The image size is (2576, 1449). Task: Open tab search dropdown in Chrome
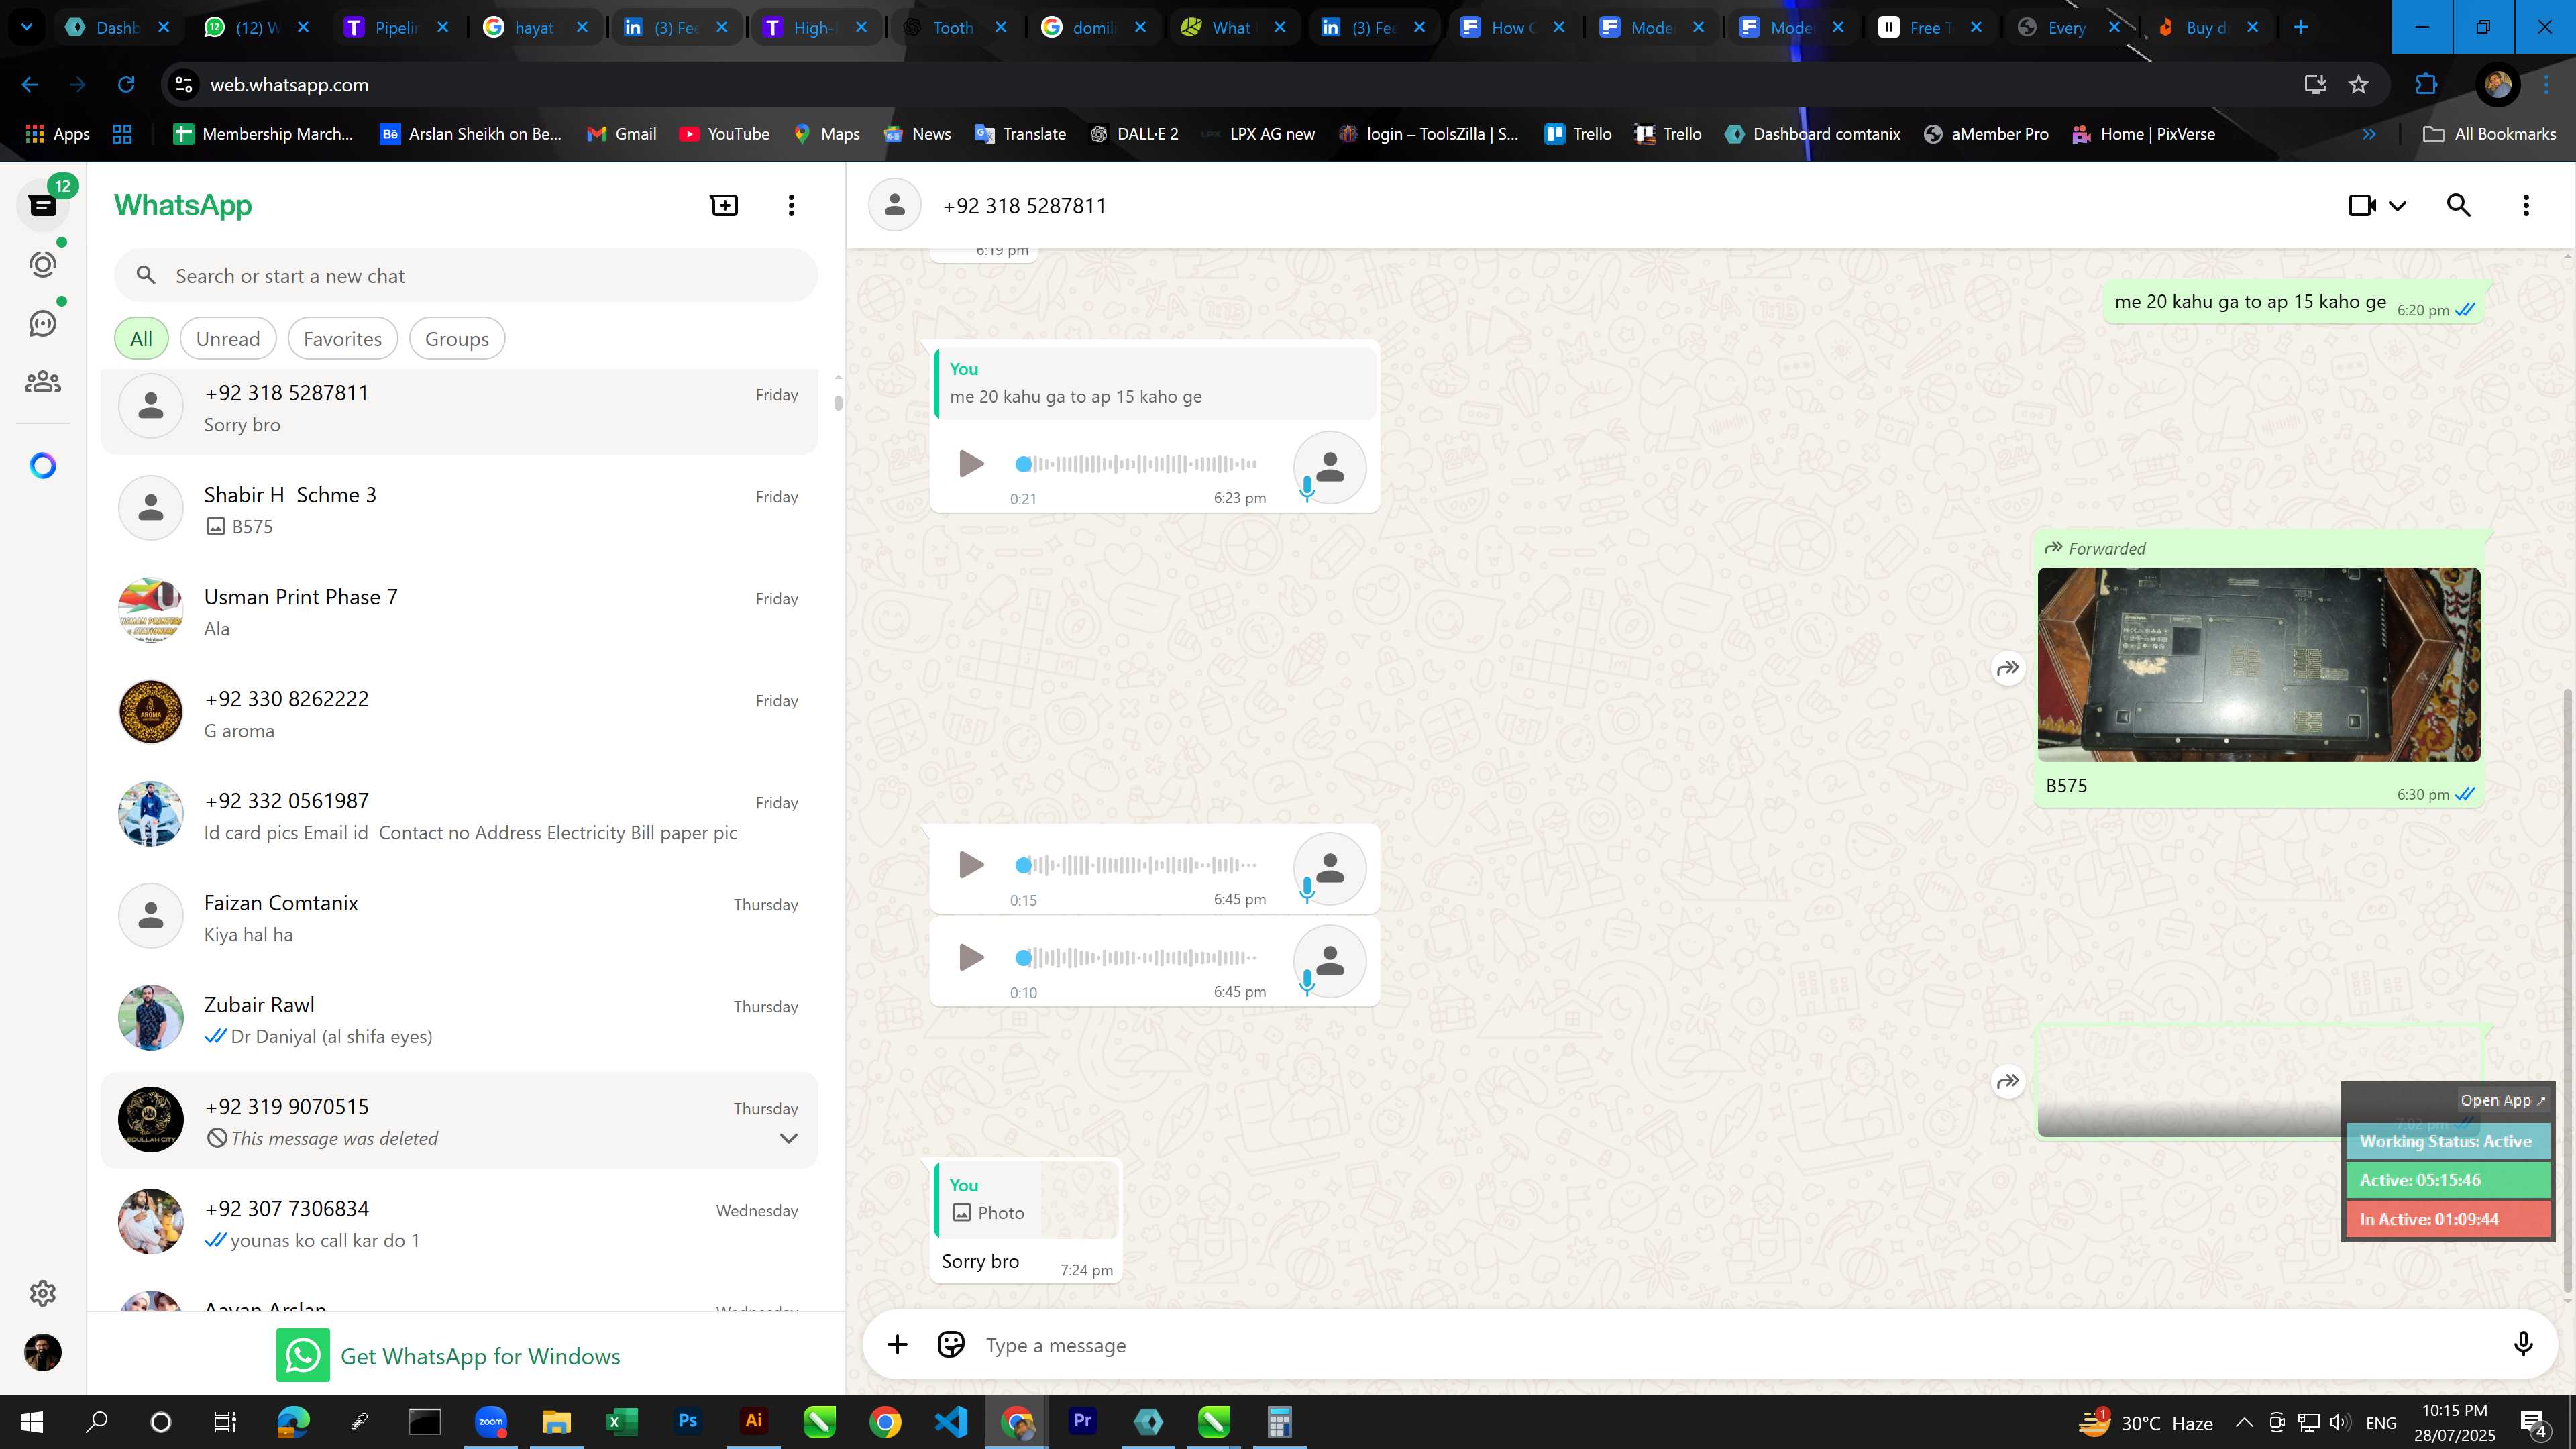pyautogui.click(x=27, y=27)
